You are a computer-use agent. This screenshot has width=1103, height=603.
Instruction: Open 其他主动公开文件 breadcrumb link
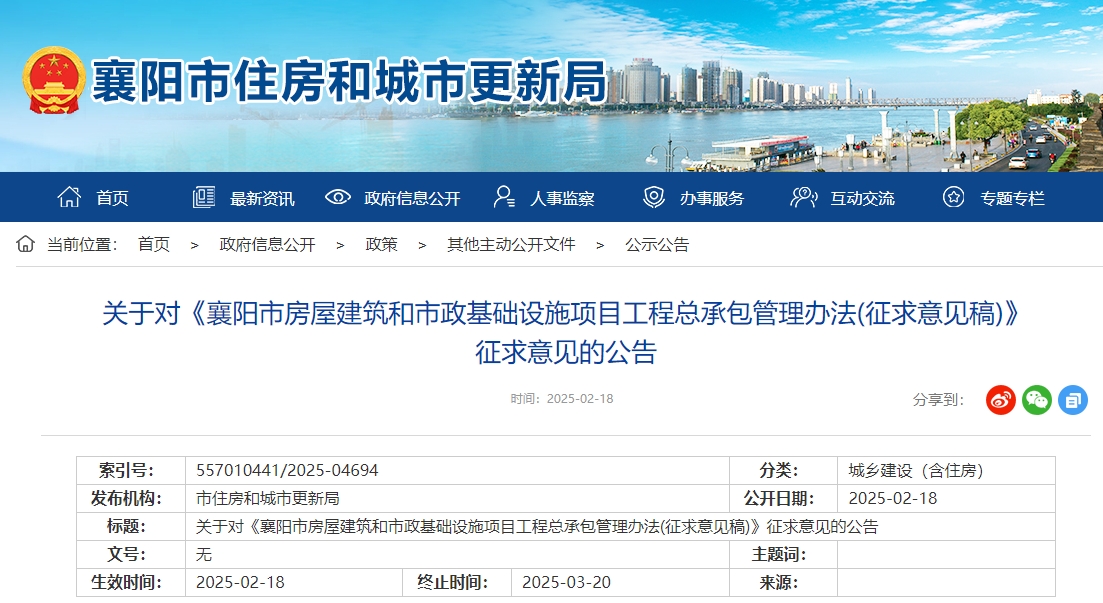(x=511, y=244)
